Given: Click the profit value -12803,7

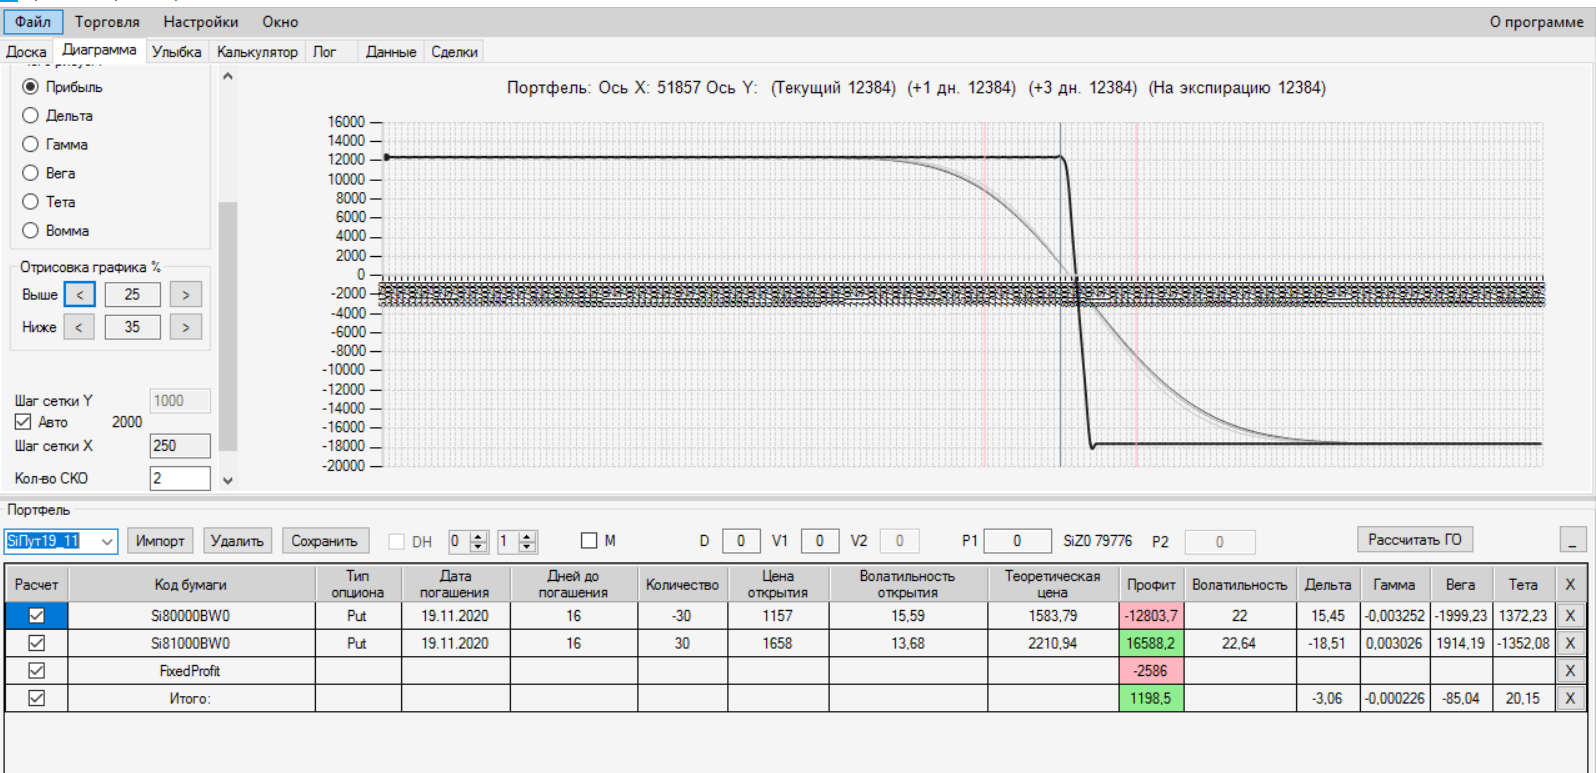Looking at the screenshot, I should click(1151, 616).
